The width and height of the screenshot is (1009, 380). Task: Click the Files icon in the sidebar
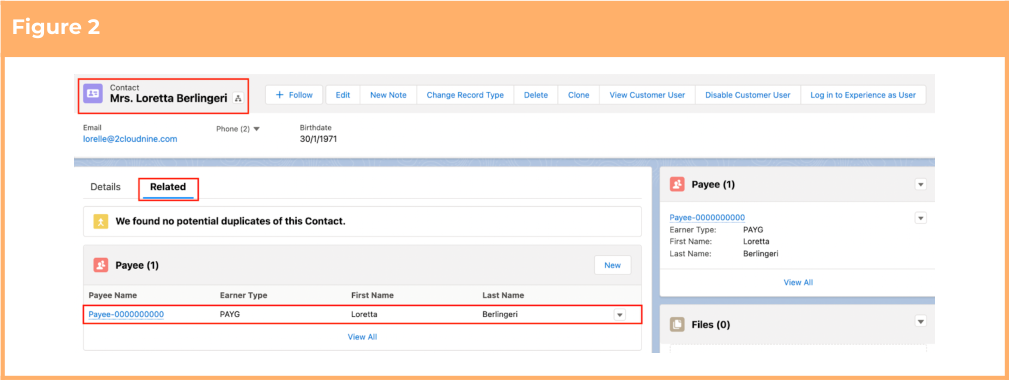(677, 324)
